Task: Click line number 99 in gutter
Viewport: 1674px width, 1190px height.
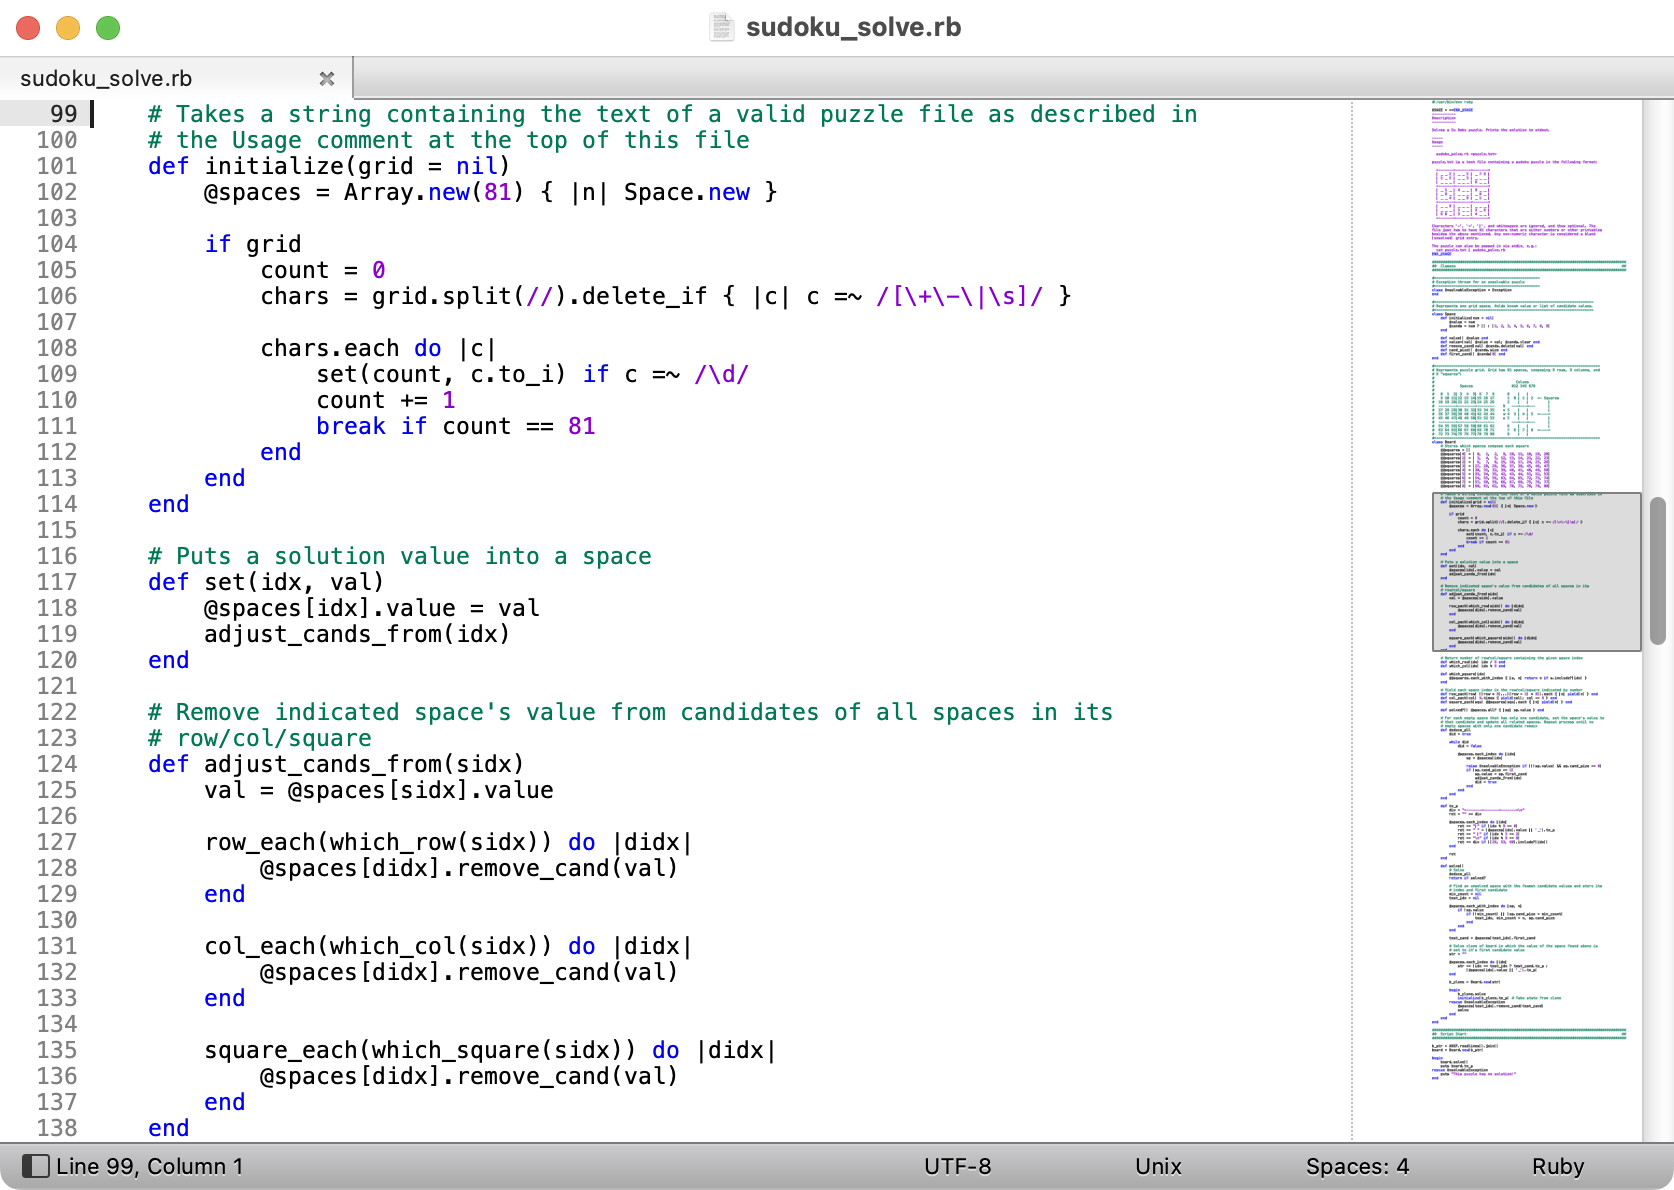Action: pyautogui.click(x=63, y=114)
